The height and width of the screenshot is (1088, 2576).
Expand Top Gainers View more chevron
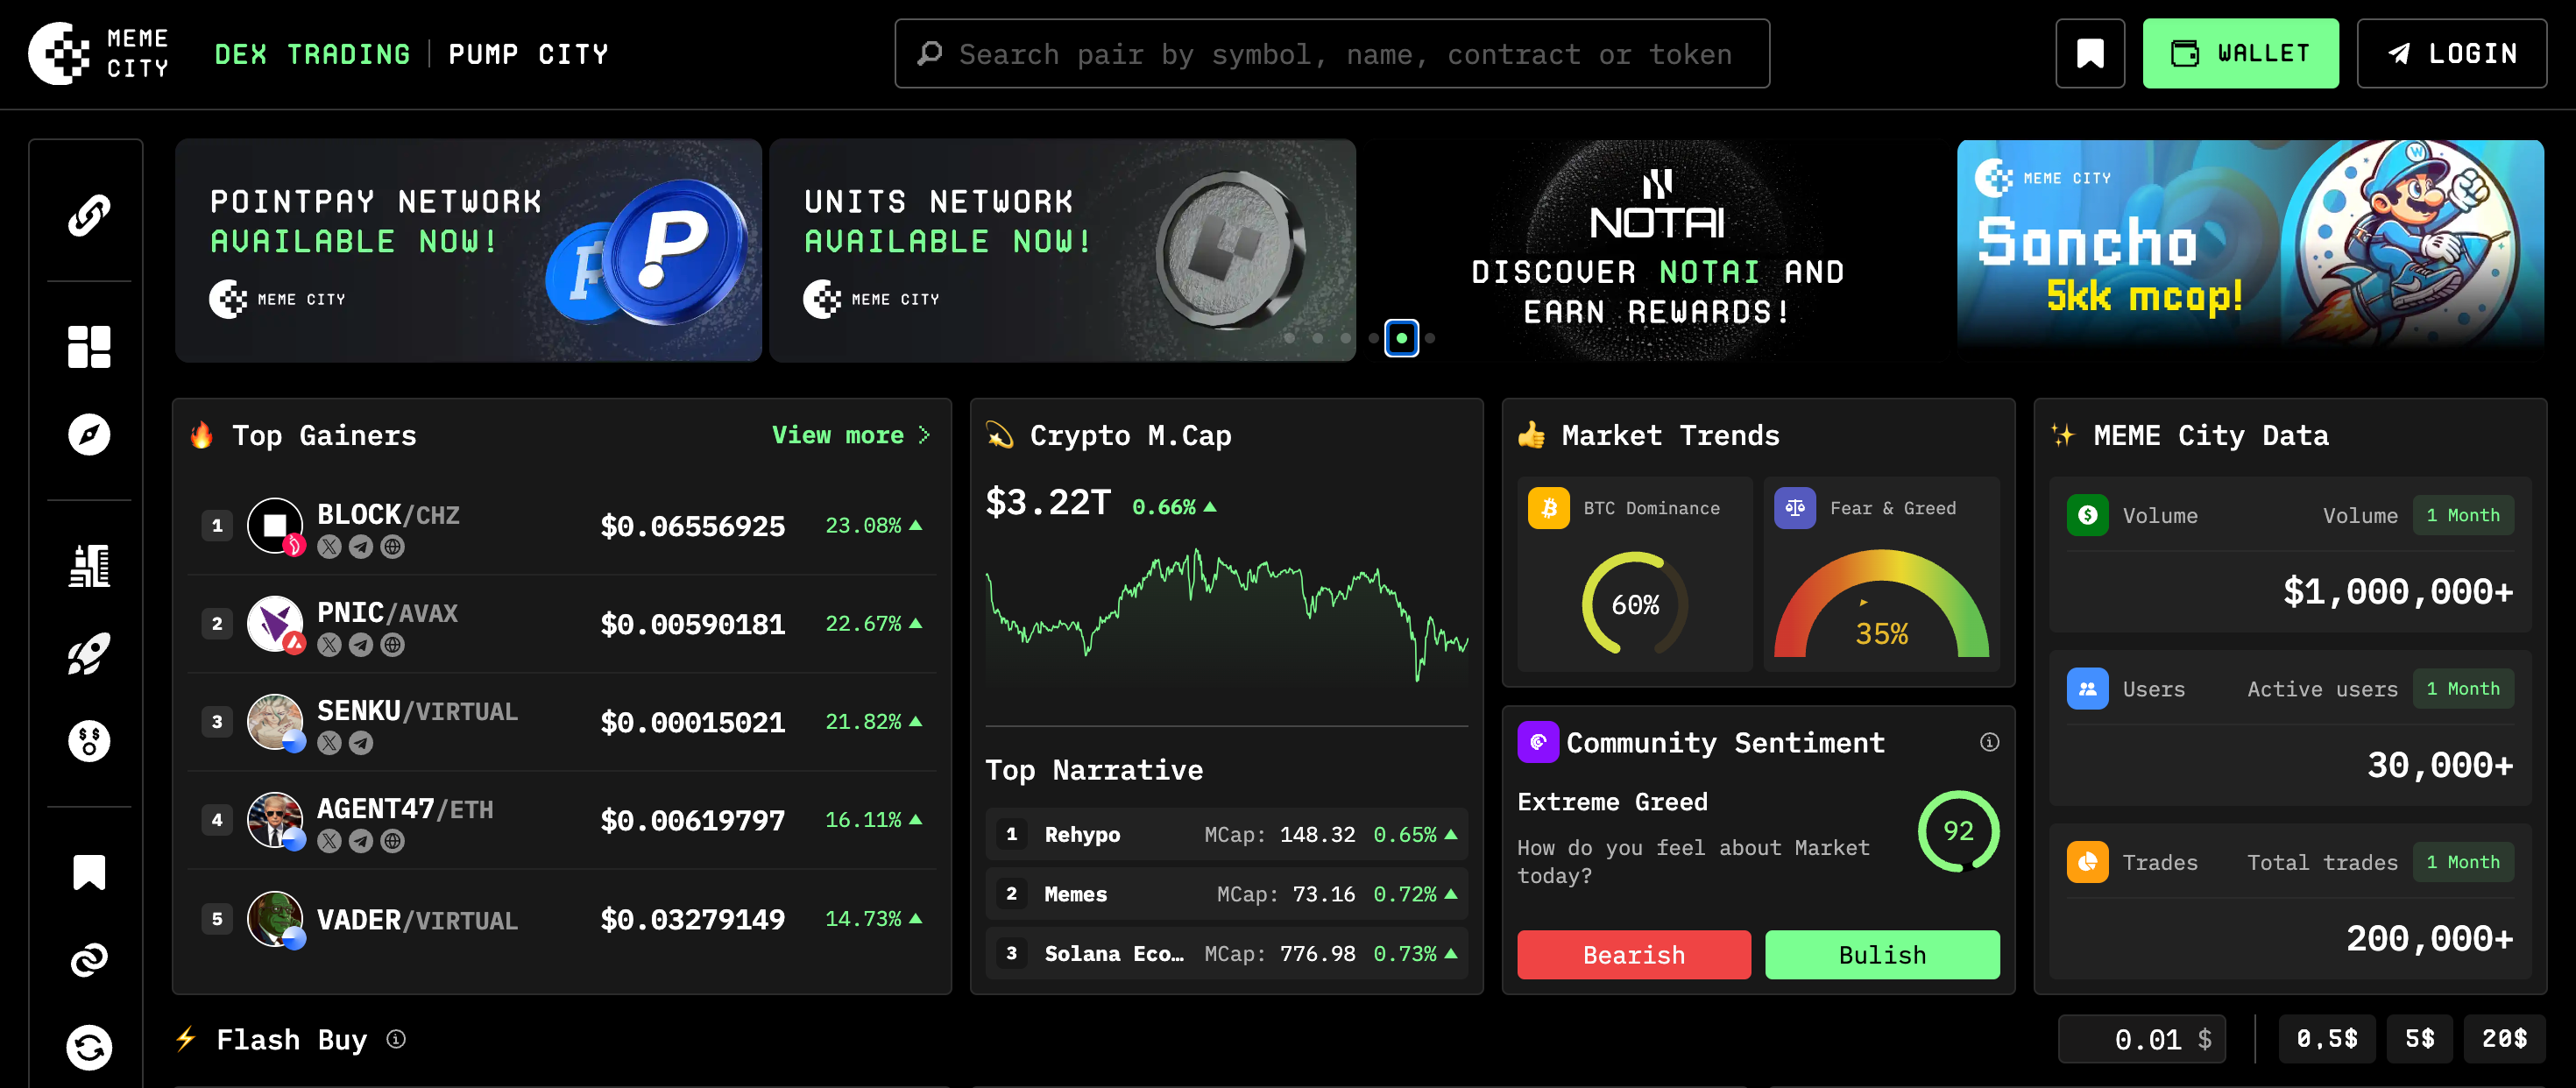coord(924,435)
